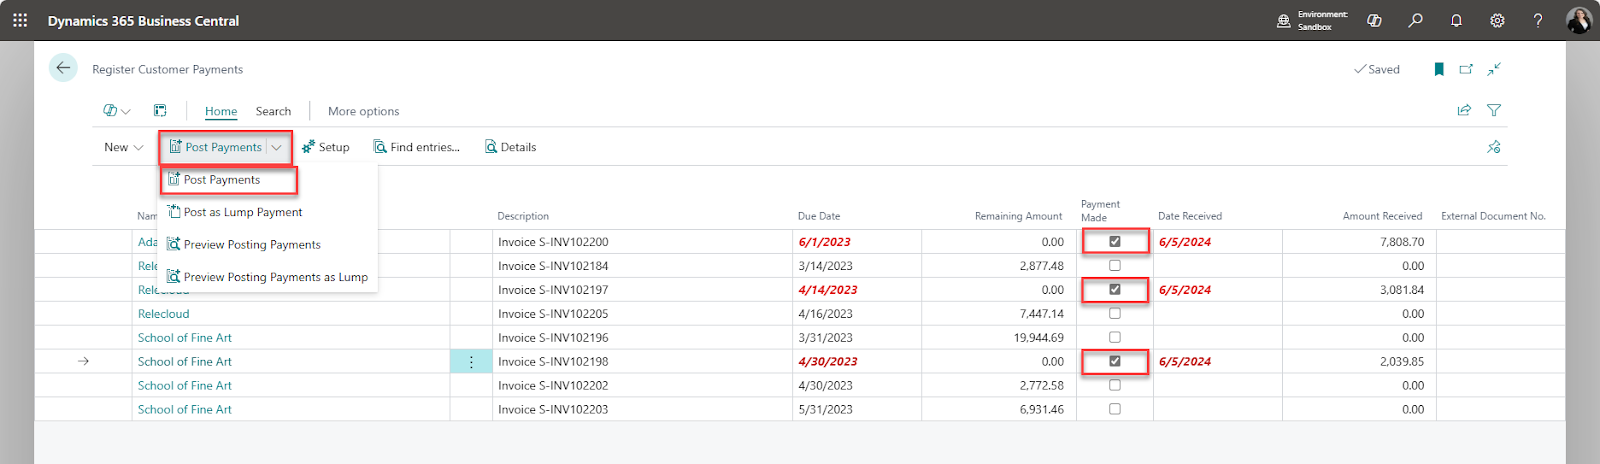Sort by Remaining Amount column header

pos(1018,216)
